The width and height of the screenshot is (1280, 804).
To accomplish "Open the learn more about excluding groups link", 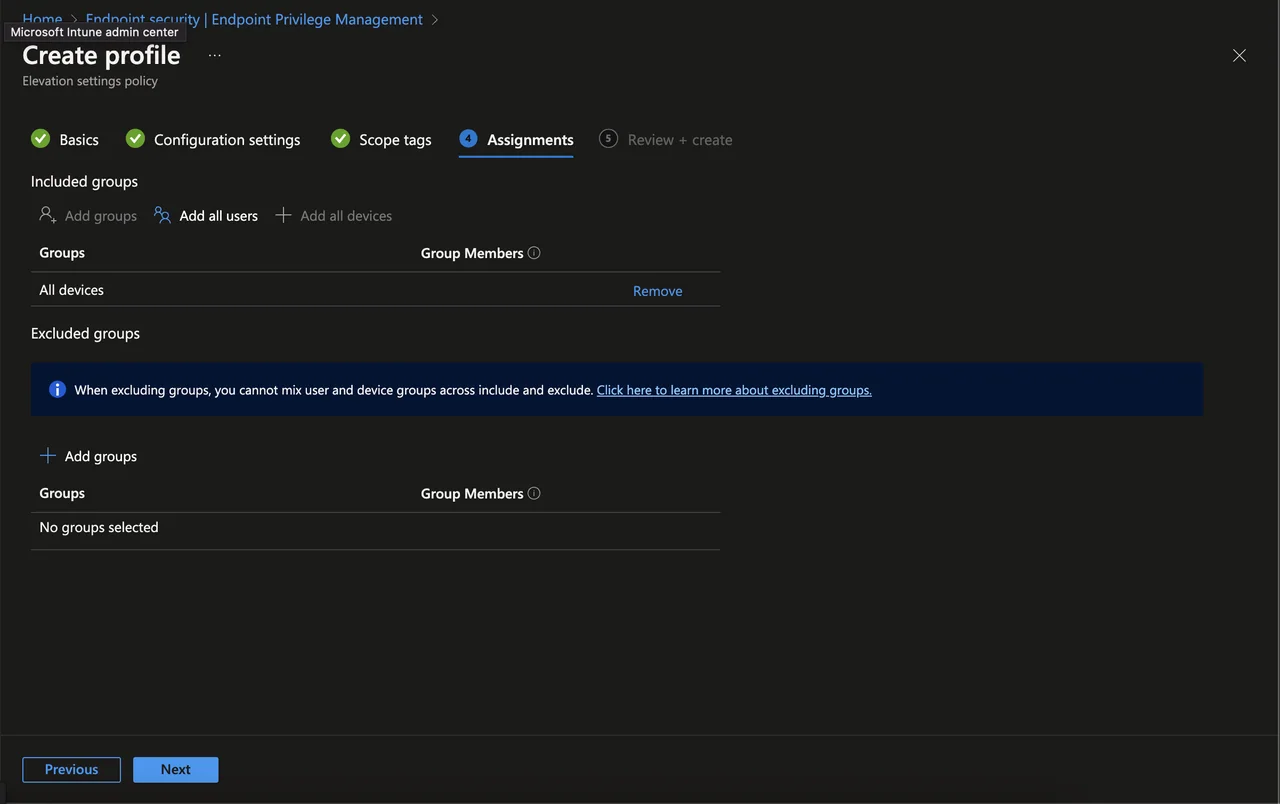I will 734,390.
